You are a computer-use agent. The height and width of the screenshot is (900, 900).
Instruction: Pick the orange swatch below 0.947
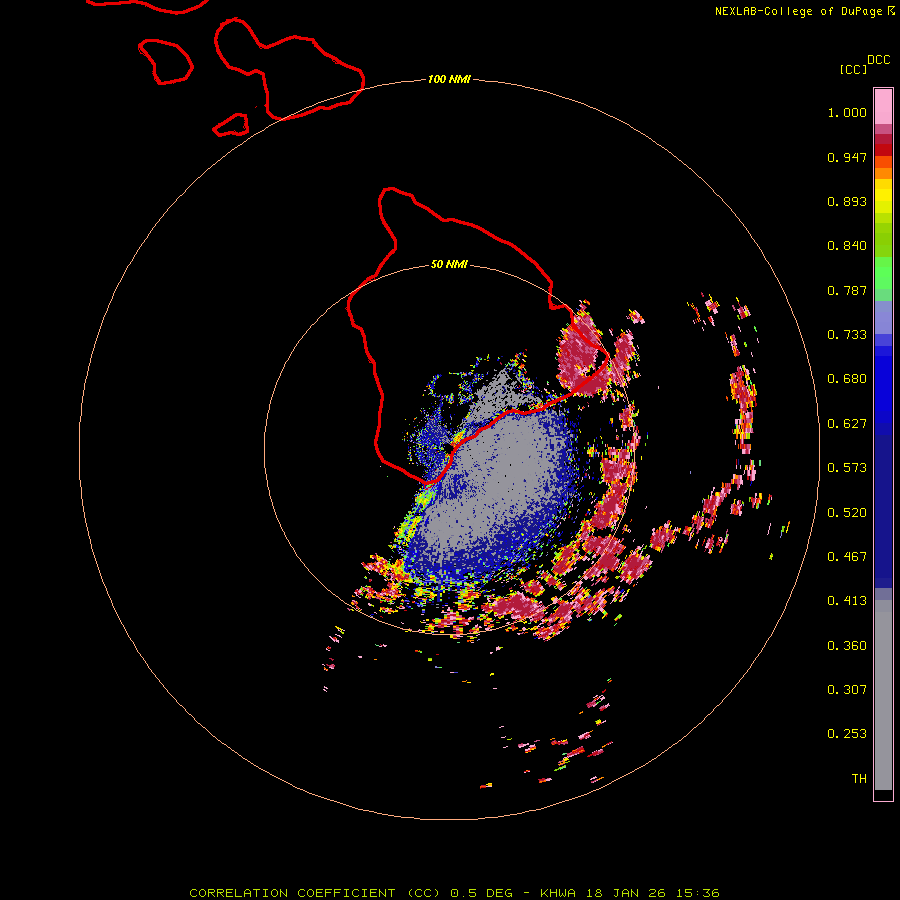(883, 173)
